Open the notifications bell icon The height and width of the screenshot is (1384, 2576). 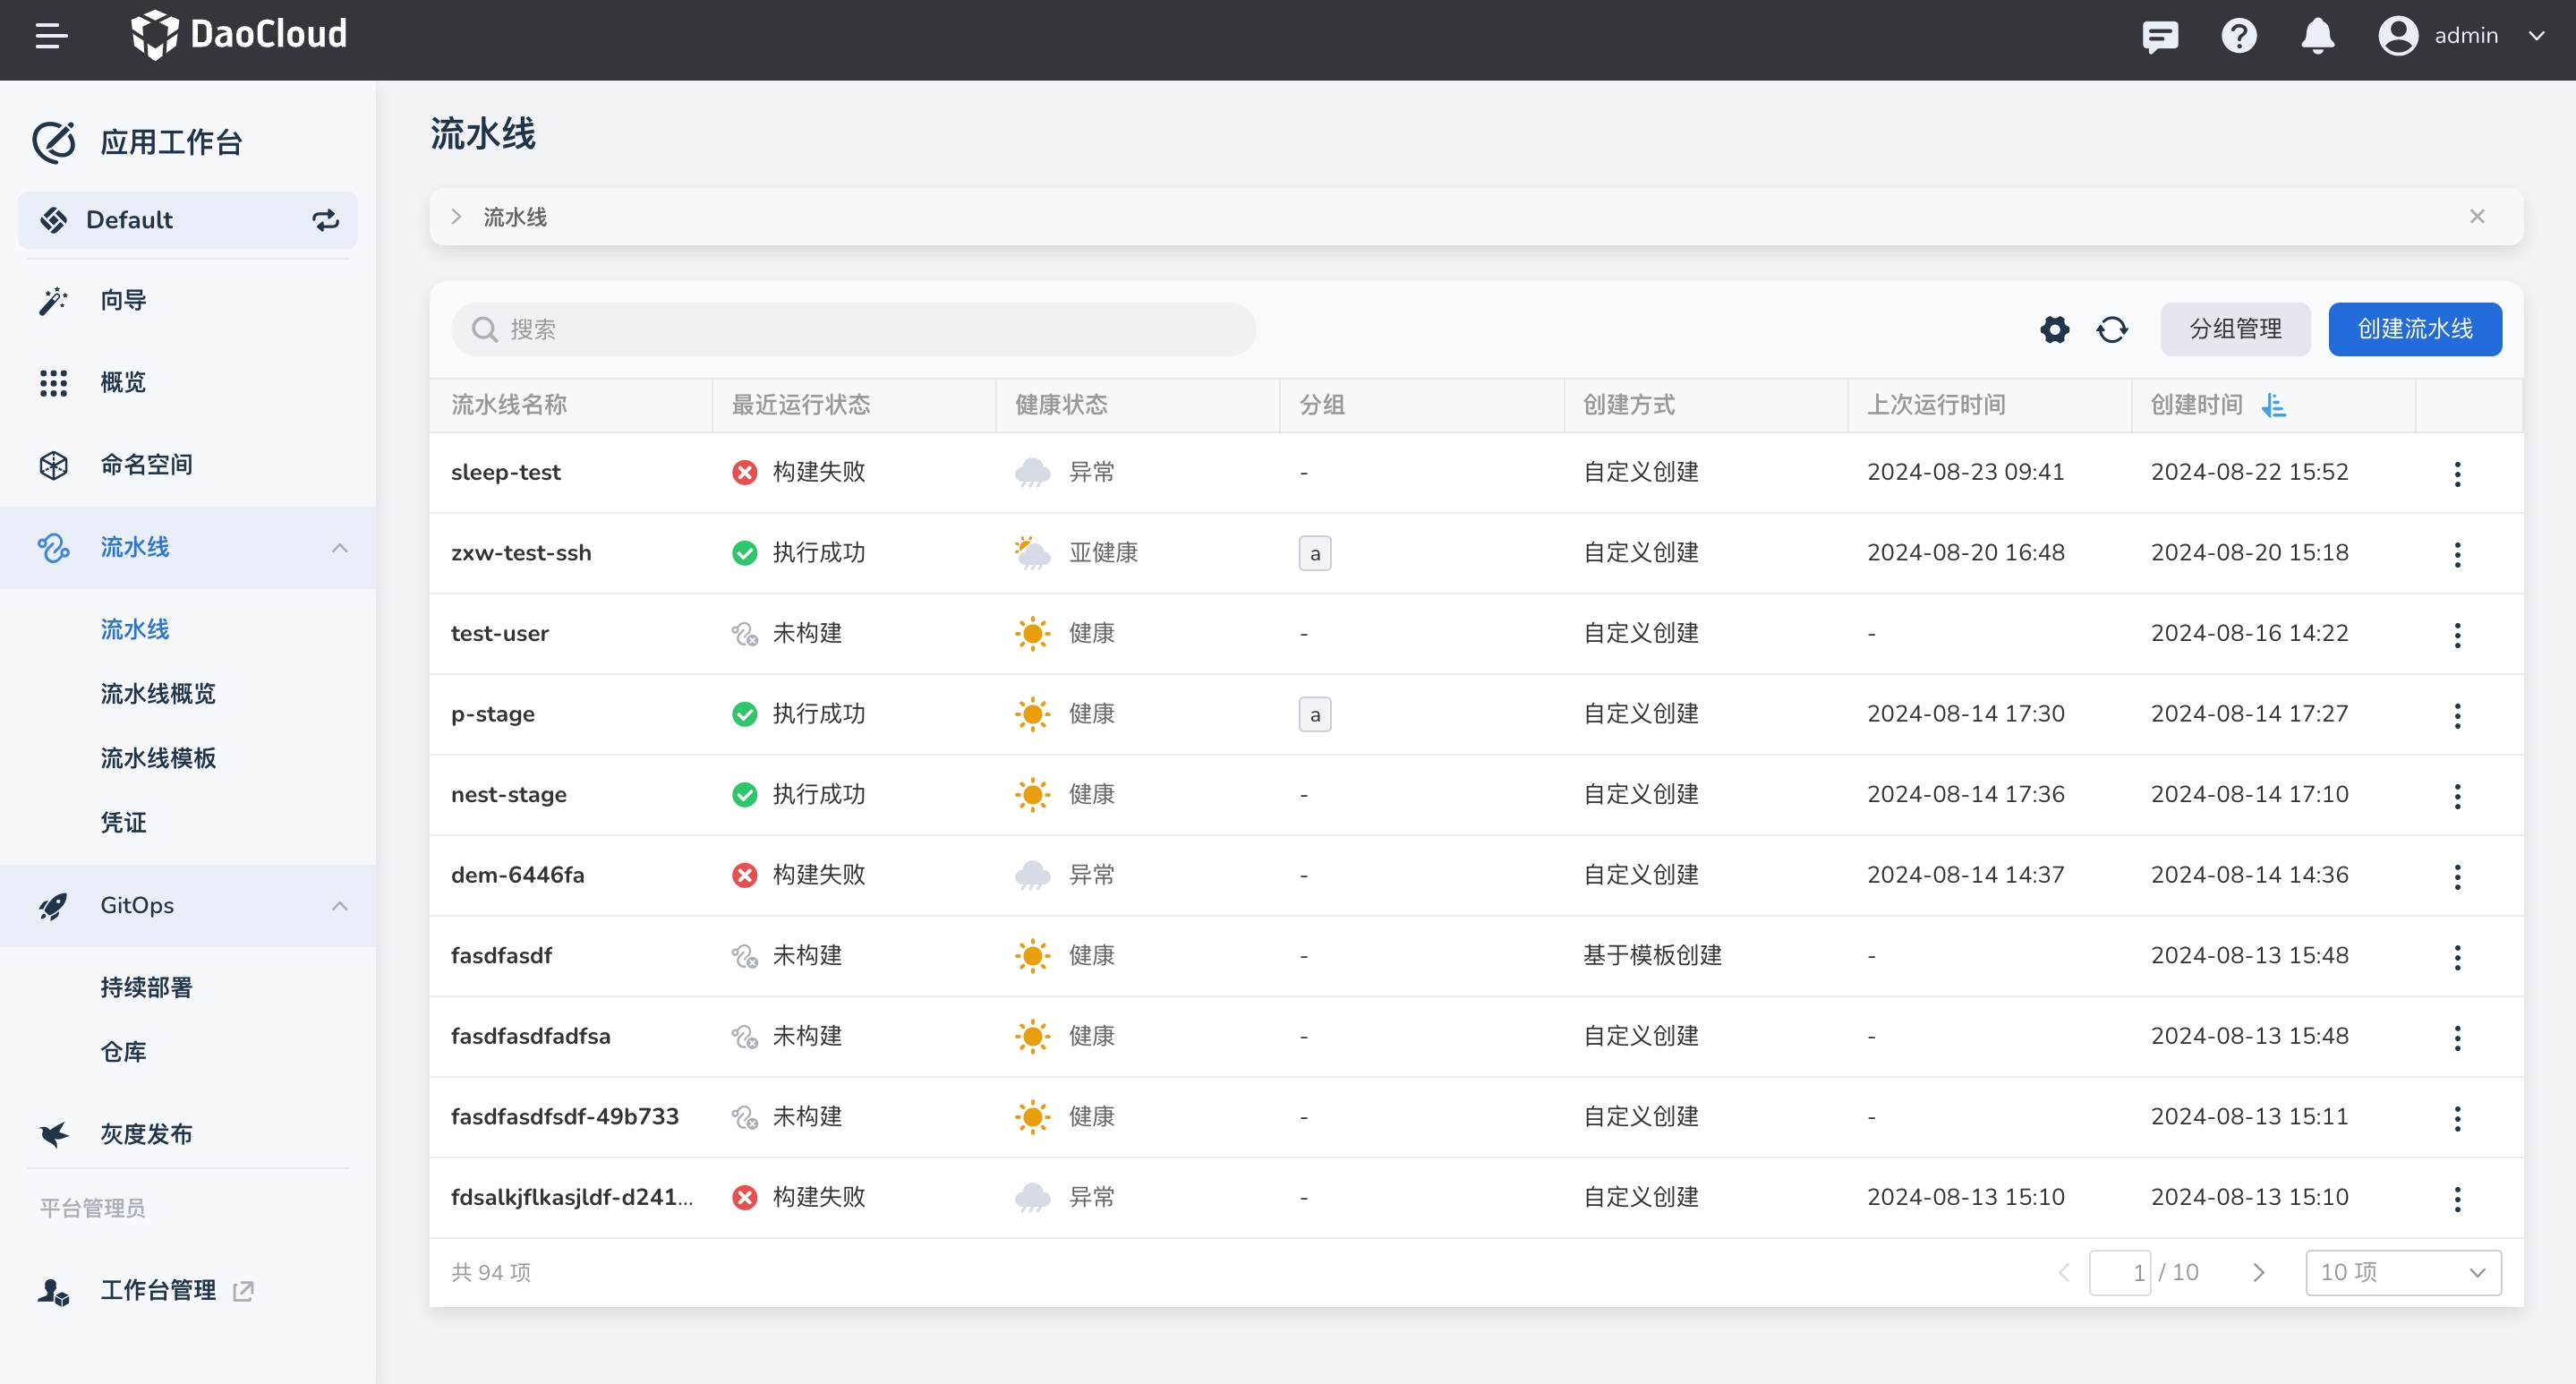pos(2317,37)
